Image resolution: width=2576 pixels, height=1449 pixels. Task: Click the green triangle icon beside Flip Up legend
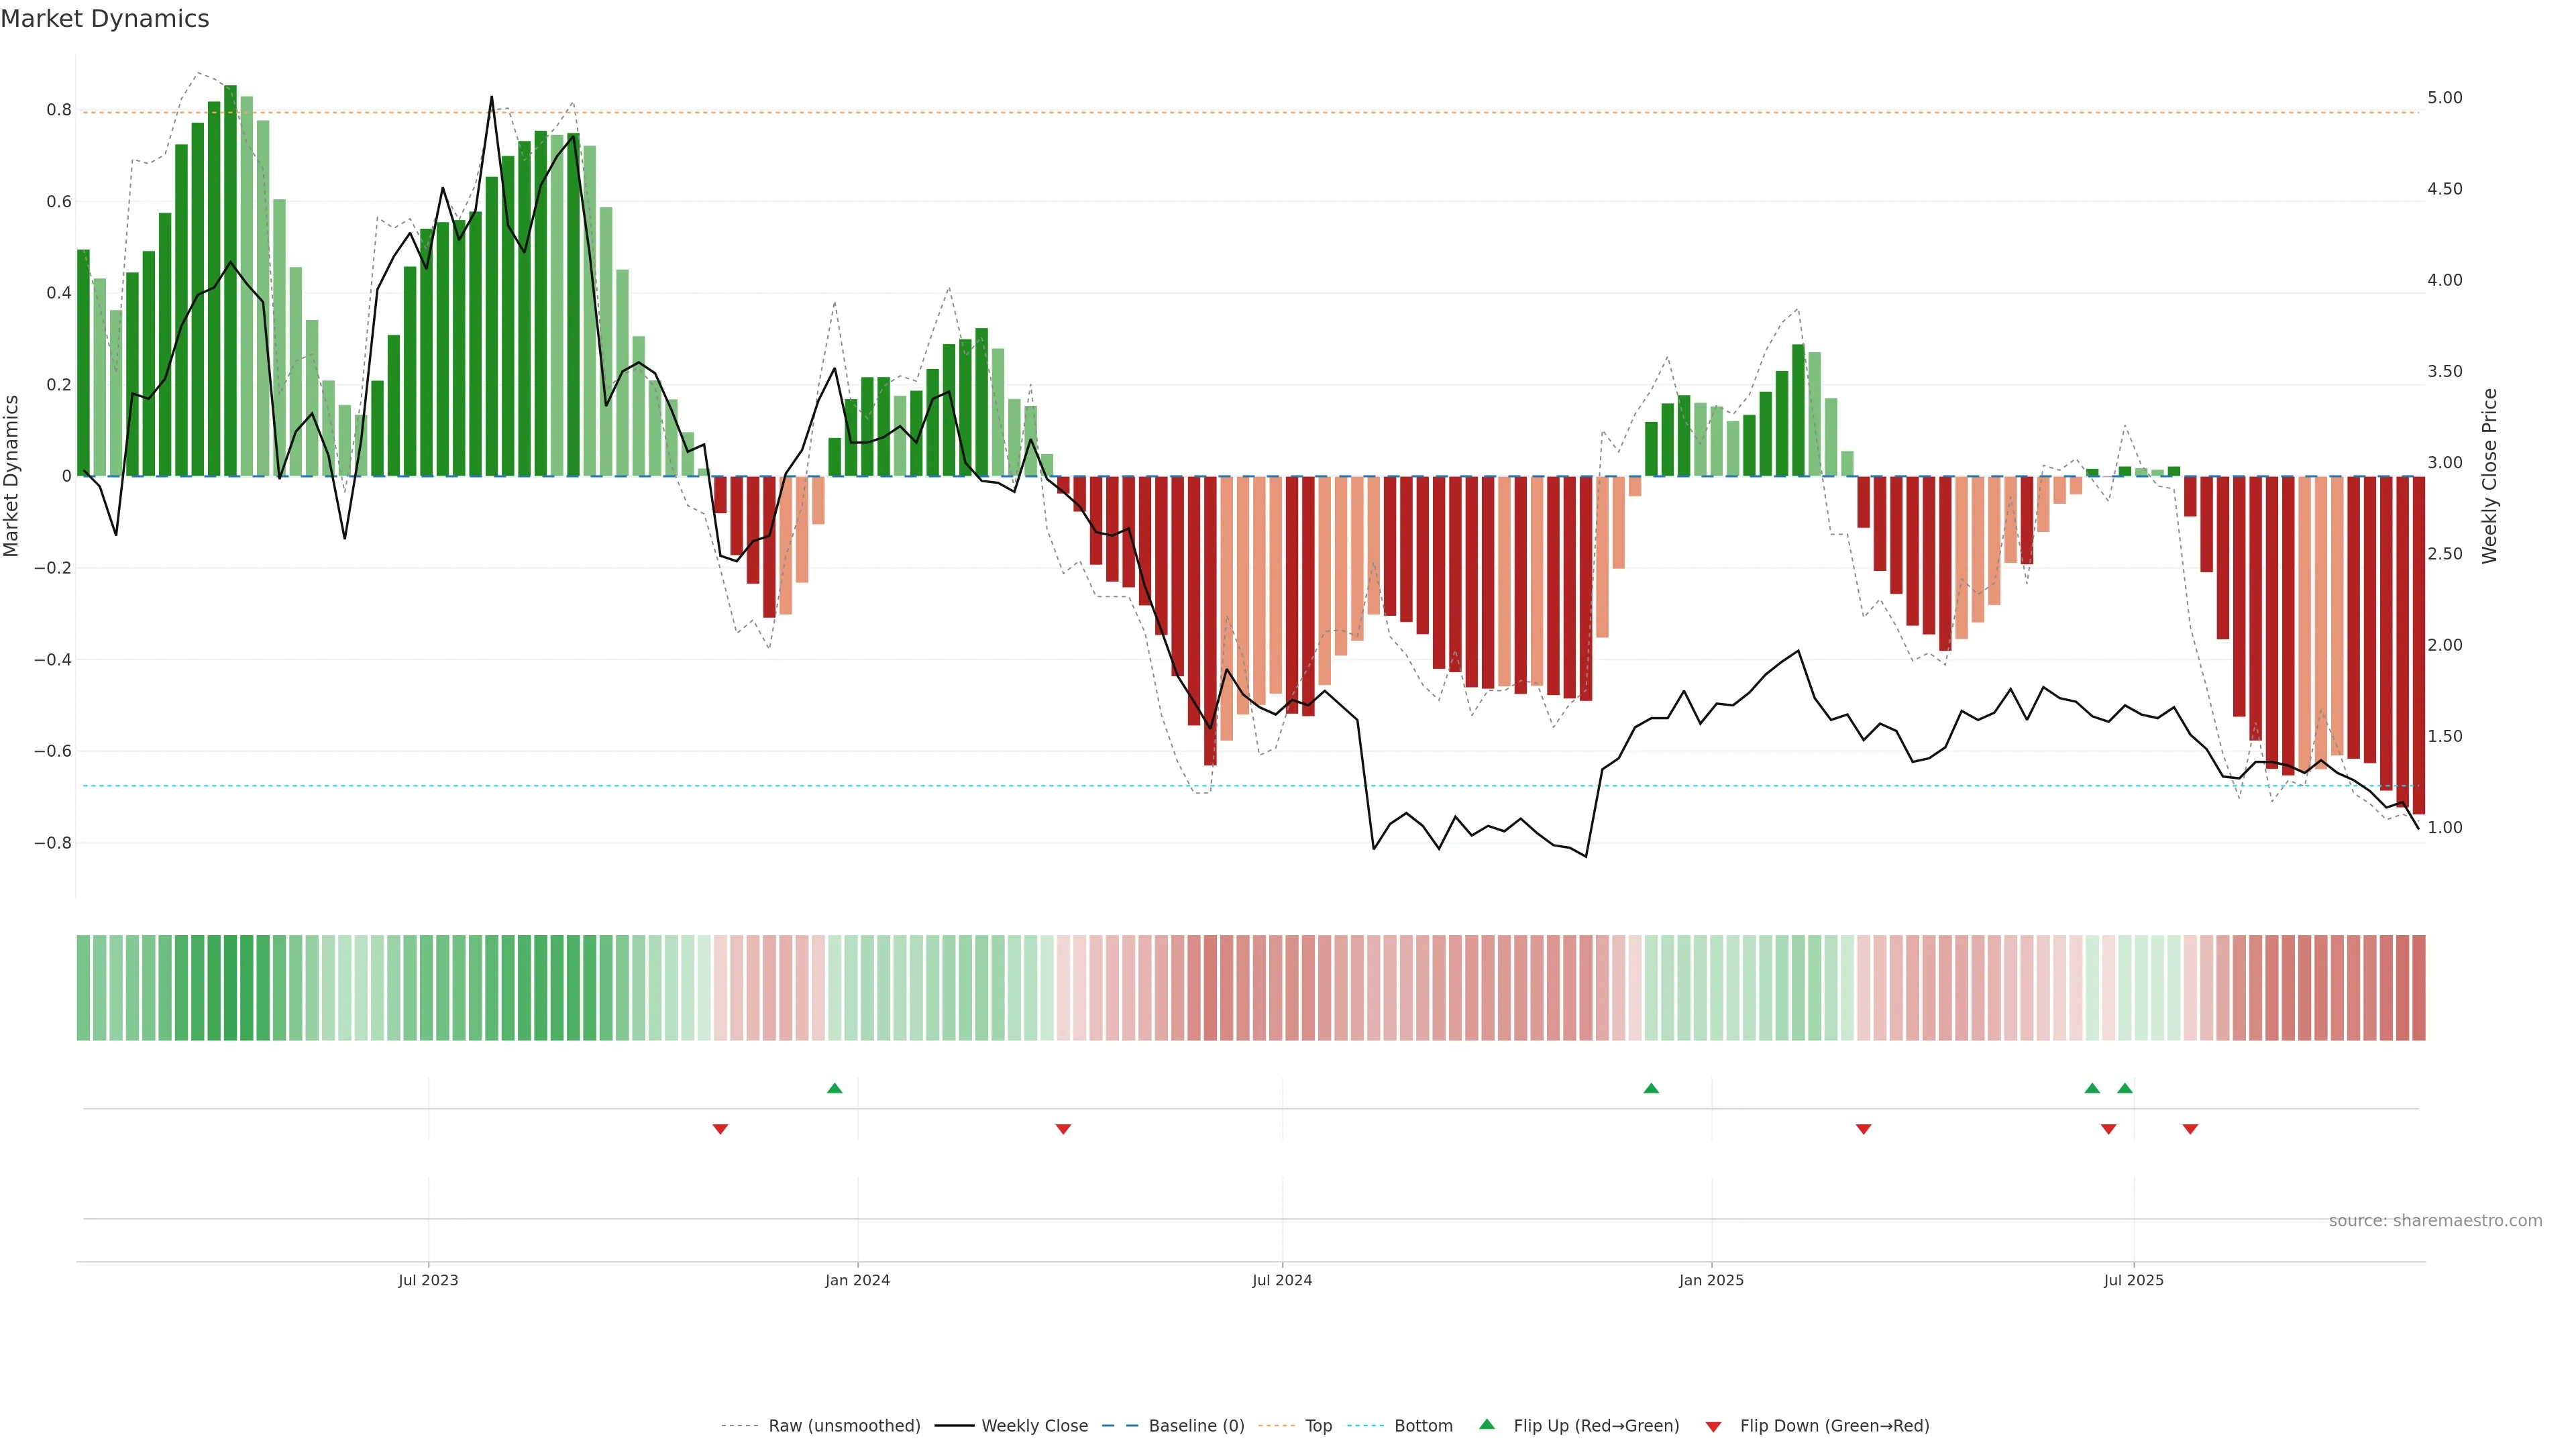[x=1487, y=1424]
